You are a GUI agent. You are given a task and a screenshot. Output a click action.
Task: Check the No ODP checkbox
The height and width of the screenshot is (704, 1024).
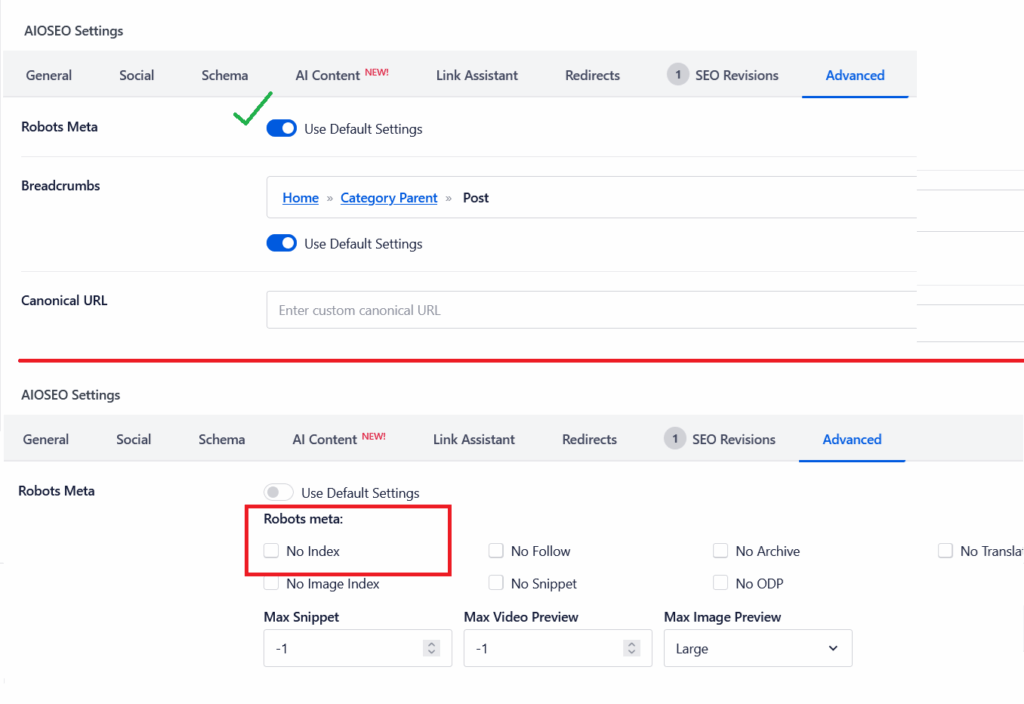tap(720, 583)
